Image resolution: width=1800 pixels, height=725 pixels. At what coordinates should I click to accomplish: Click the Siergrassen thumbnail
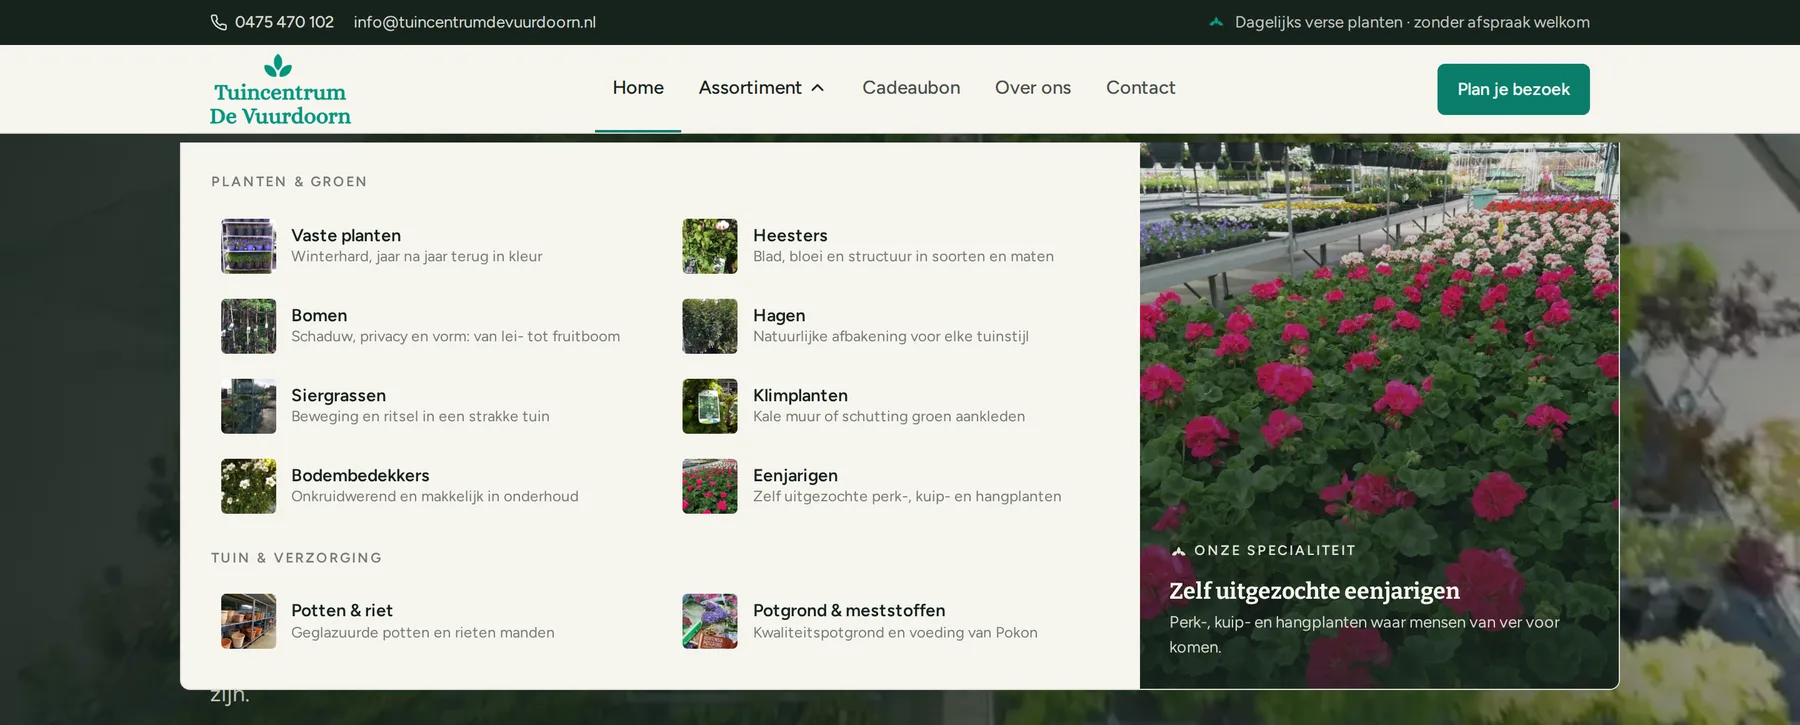(248, 406)
